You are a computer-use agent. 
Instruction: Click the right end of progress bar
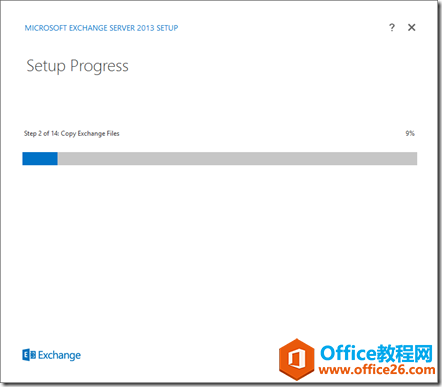pyautogui.click(x=415, y=159)
